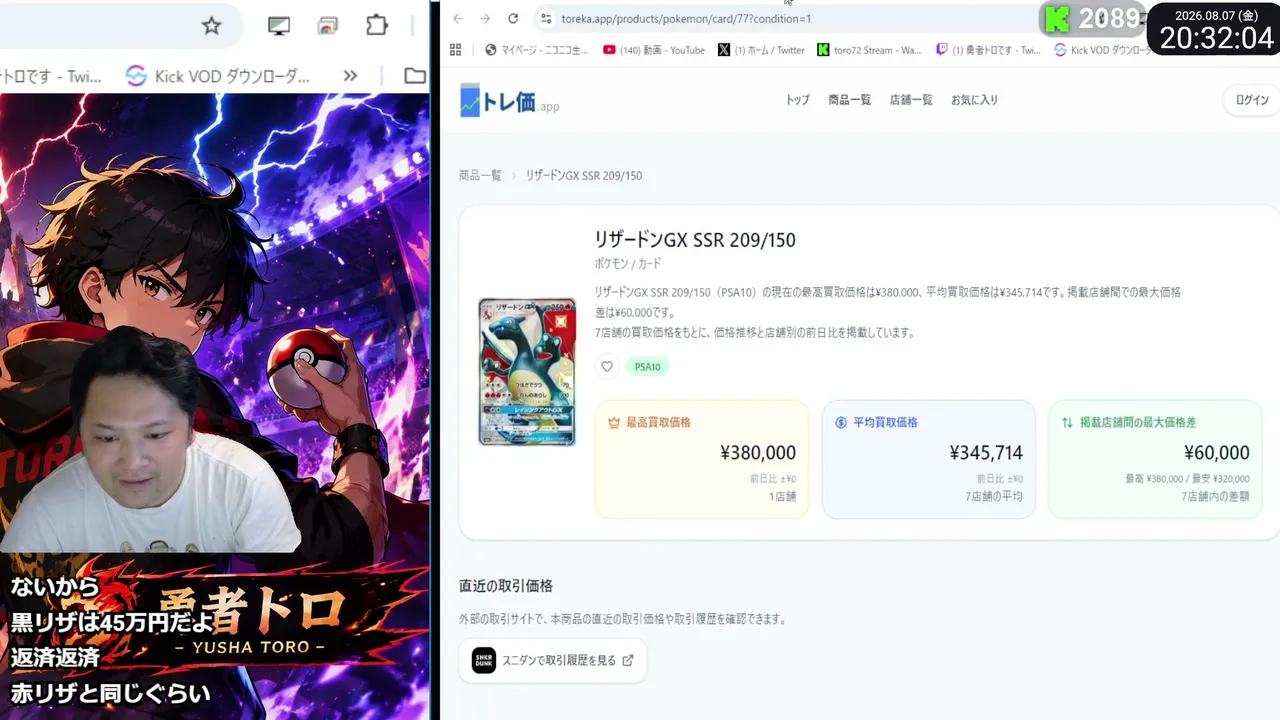The width and height of the screenshot is (1280, 720).
Task: Click the browser back arrow
Action: point(458,18)
